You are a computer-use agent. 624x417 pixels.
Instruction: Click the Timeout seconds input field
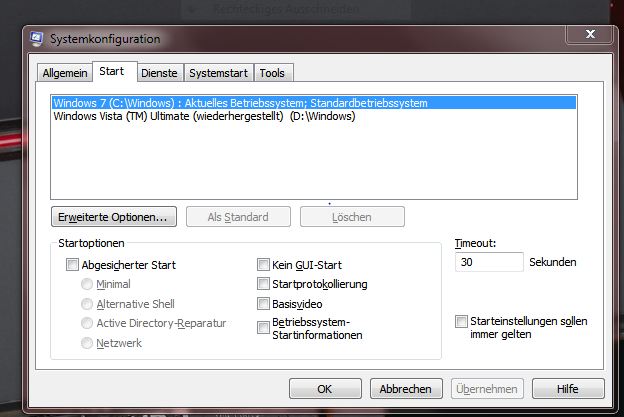489,262
